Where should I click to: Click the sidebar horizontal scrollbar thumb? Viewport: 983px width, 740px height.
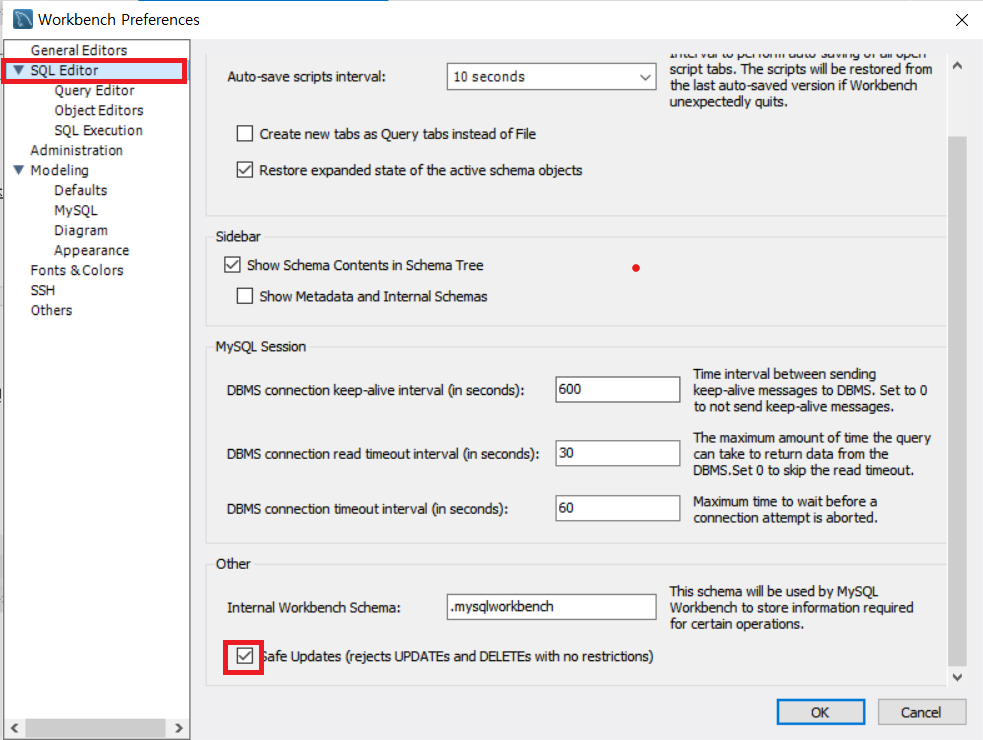point(95,728)
